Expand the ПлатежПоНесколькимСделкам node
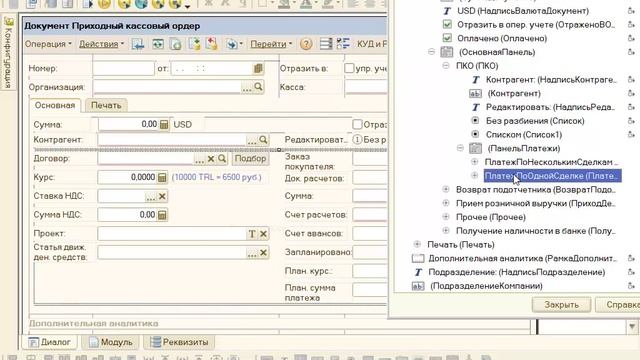Viewport: 640px width, 360px height. [x=474, y=162]
